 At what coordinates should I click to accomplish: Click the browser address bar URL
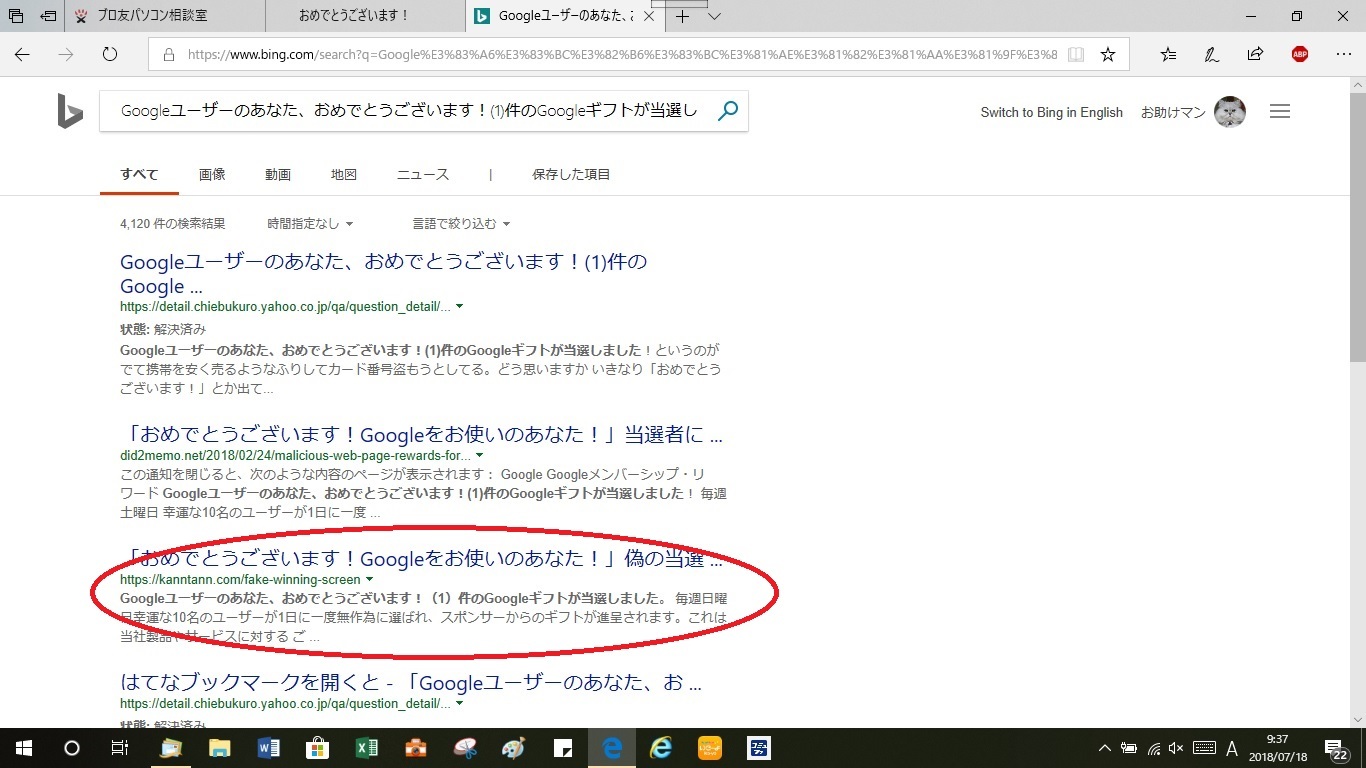pyautogui.click(x=620, y=55)
